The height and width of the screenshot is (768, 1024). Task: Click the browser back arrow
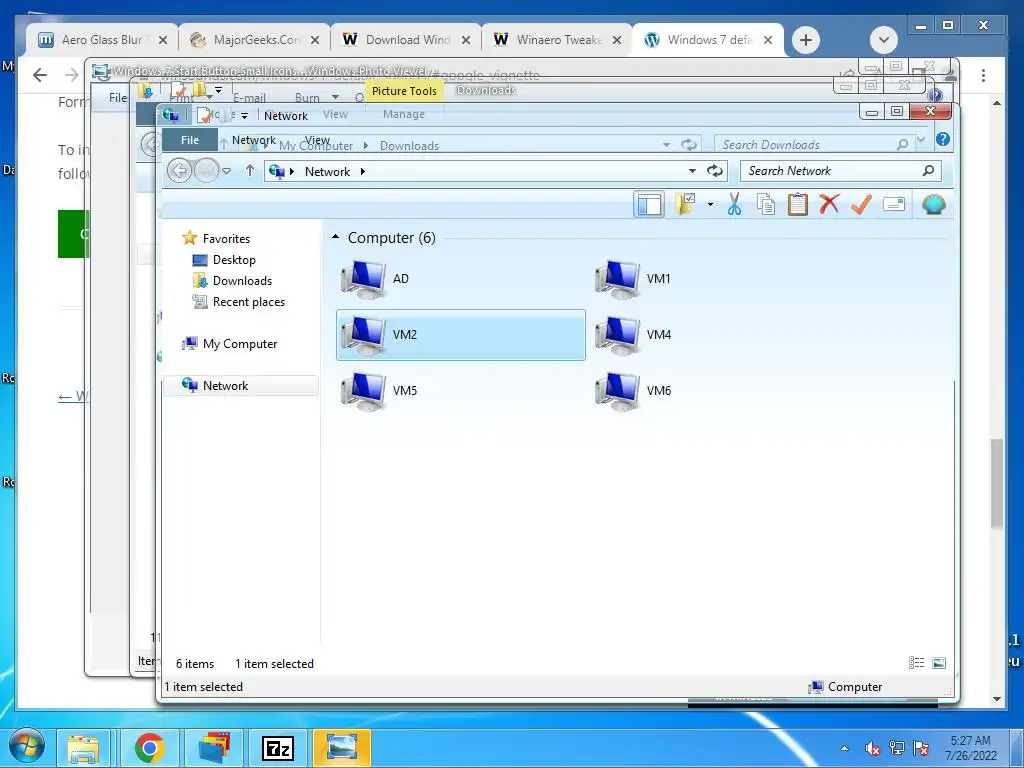pos(40,75)
